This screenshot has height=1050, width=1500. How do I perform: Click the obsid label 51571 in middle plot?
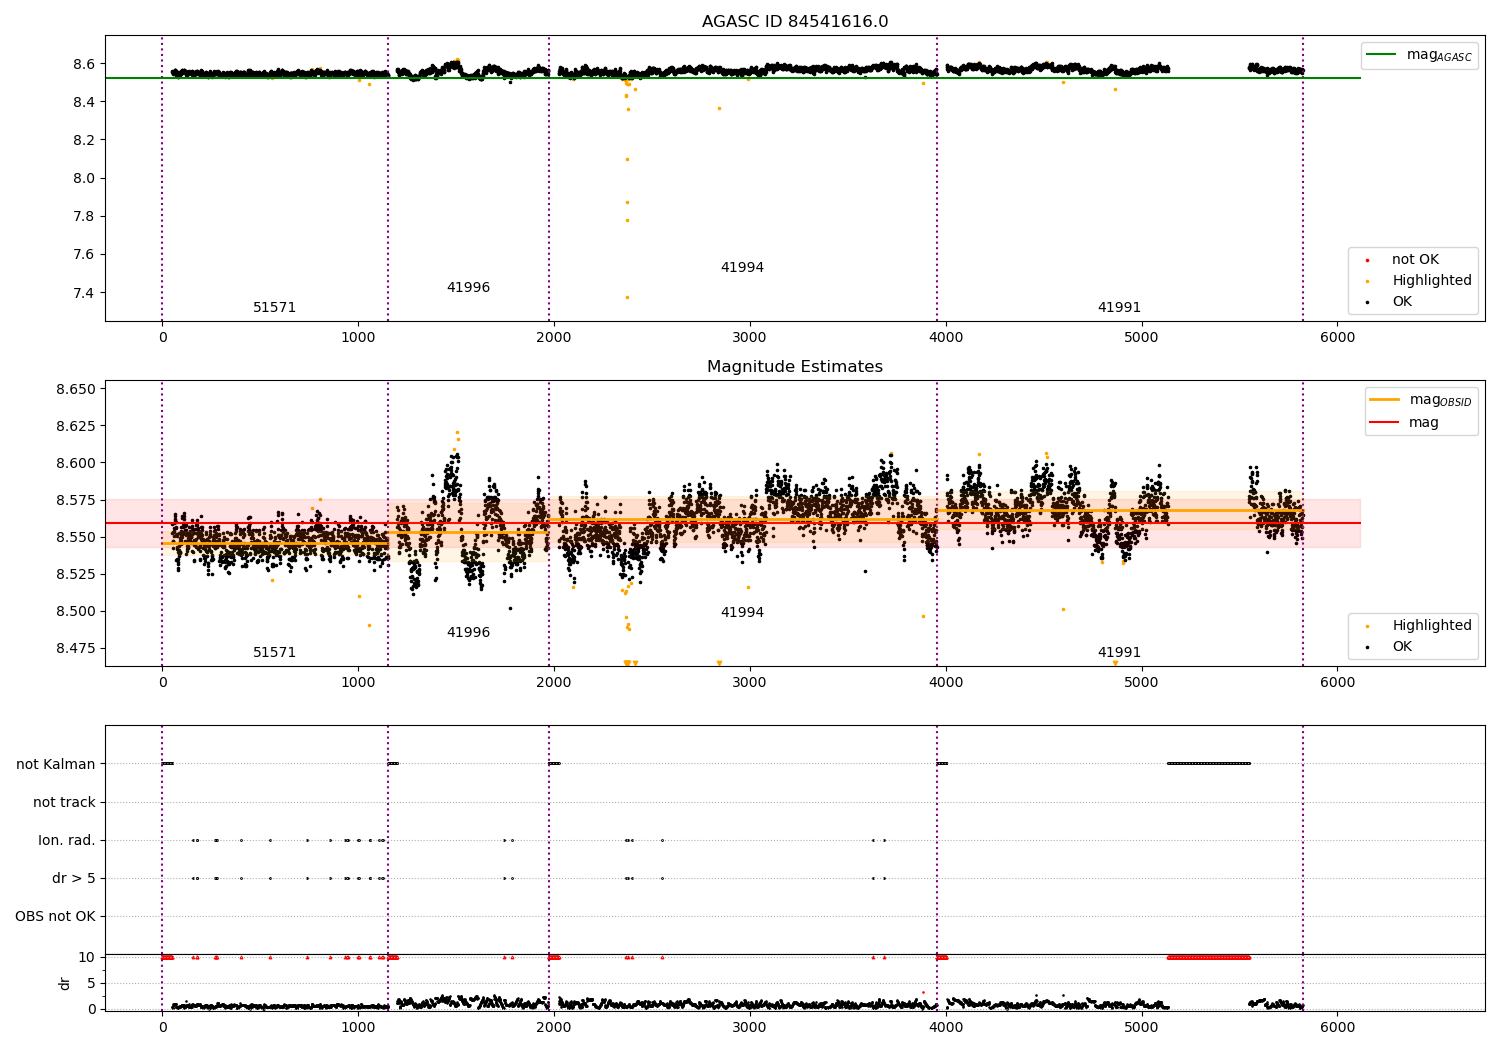pos(274,653)
